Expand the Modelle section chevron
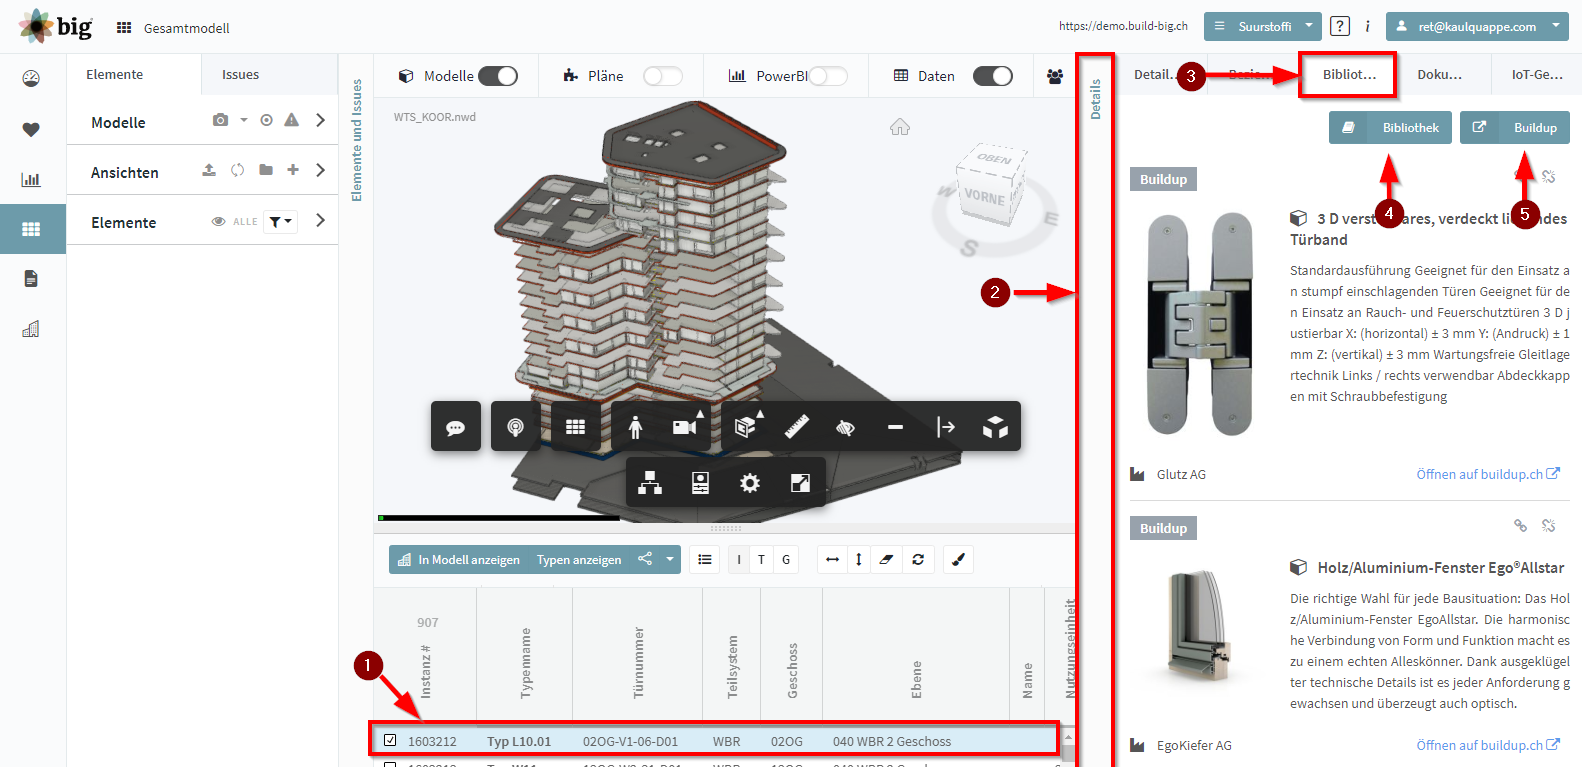This screenshot has height=767, width=1582. [x=320, y=120]
